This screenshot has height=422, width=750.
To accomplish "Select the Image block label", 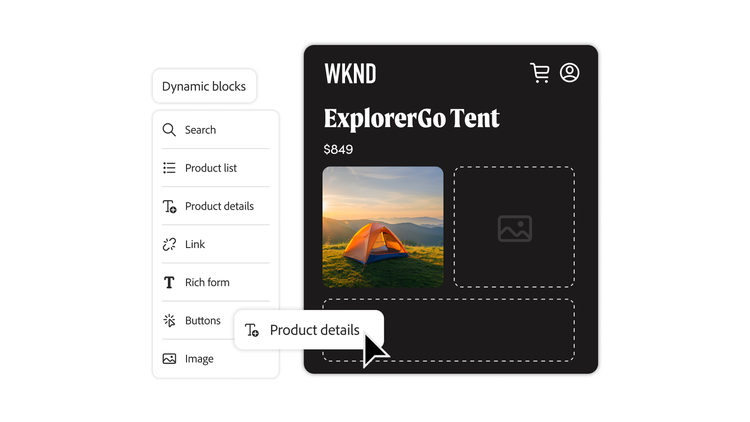I will (199, 359).
